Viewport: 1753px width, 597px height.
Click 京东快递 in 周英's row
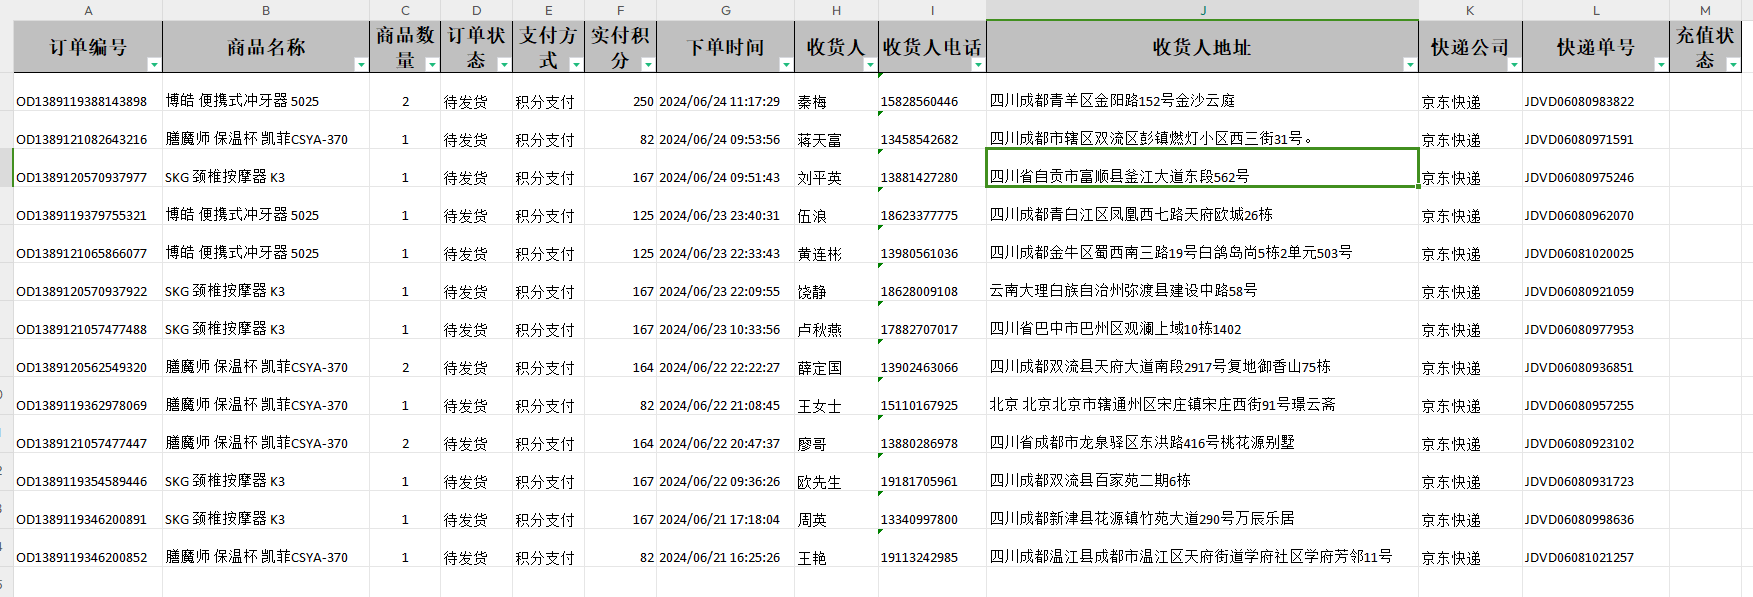(x=1451, y=520)
